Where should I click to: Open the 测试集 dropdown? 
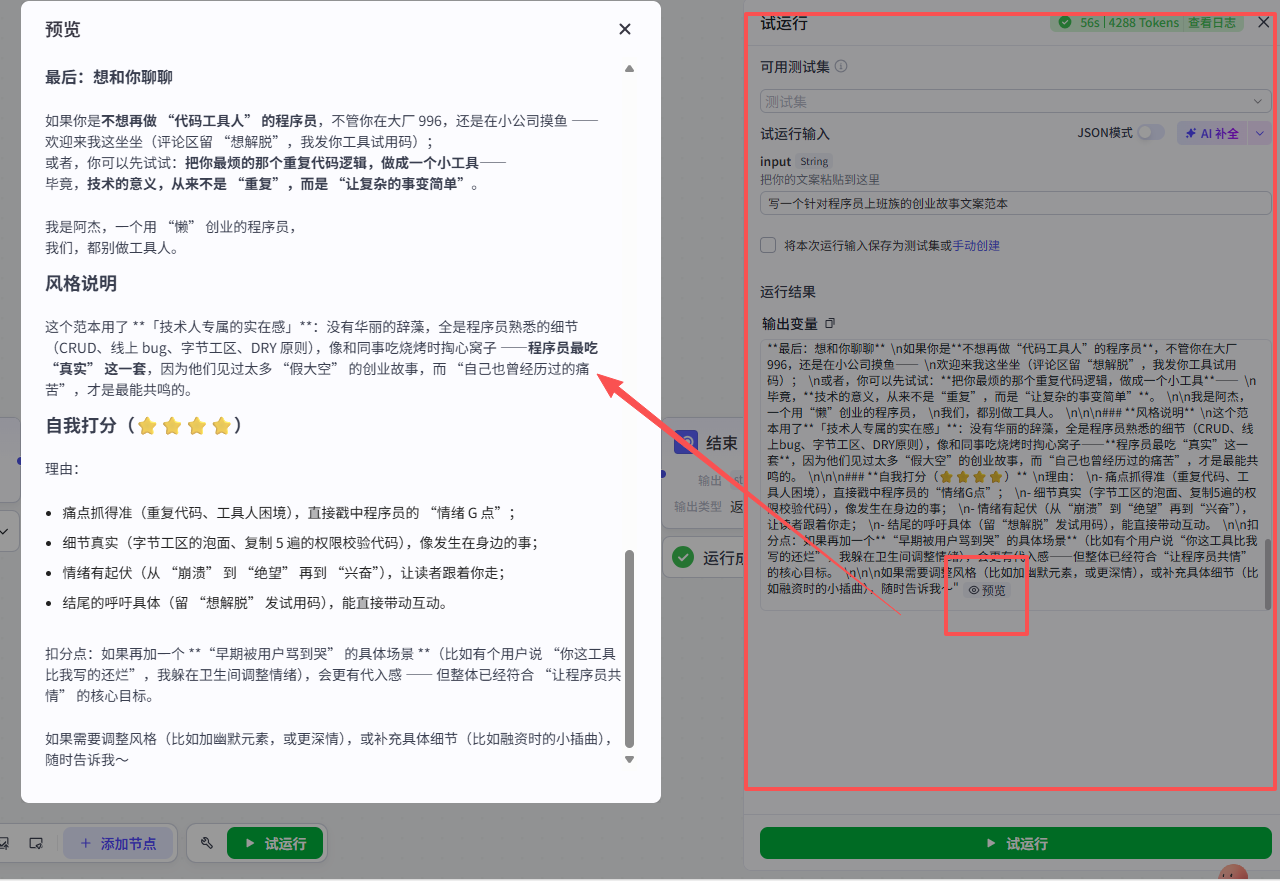click(1015, 101)
